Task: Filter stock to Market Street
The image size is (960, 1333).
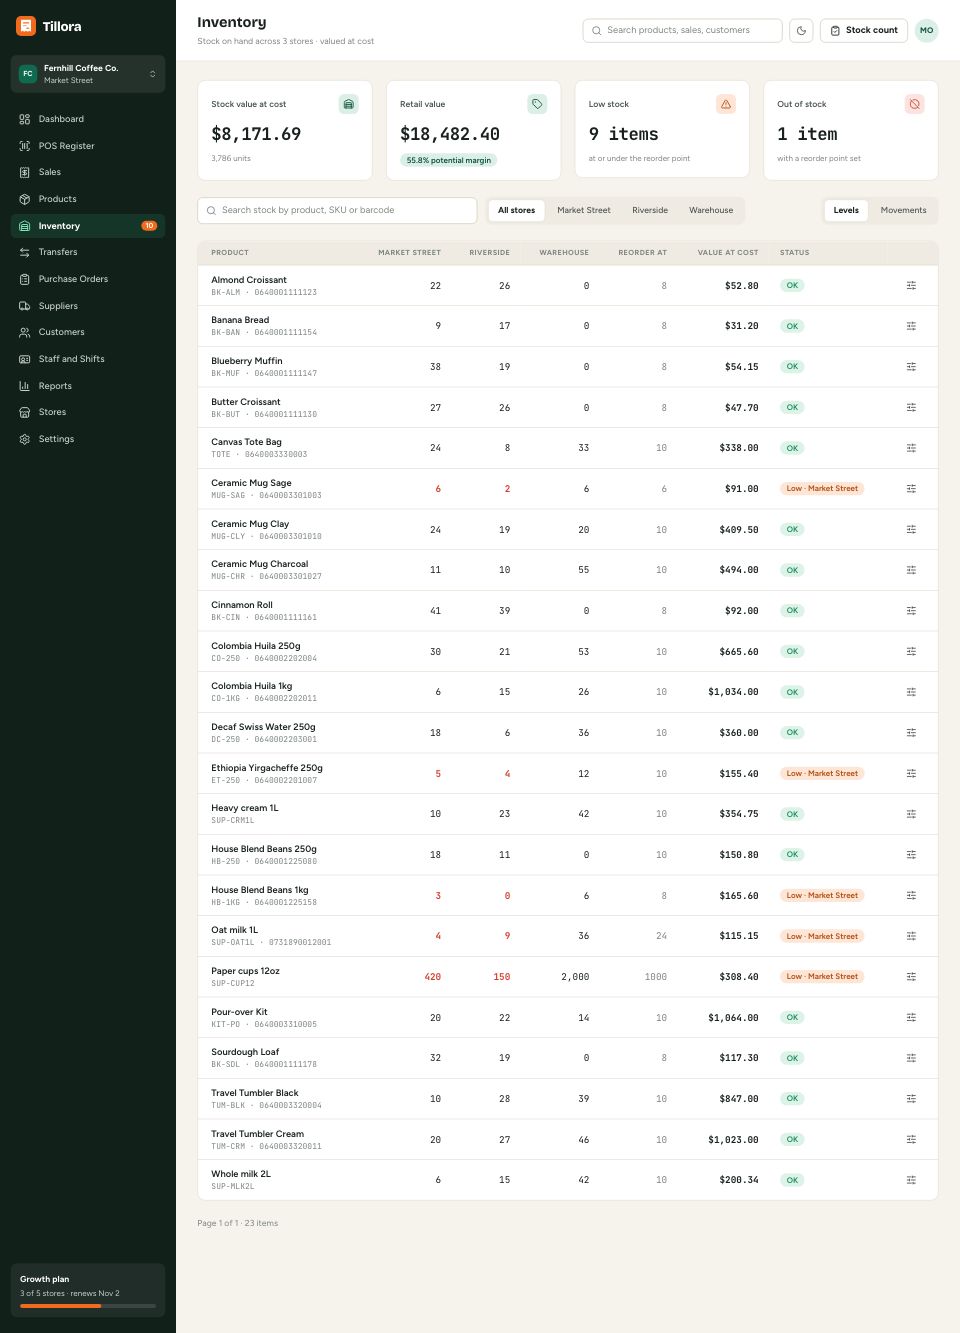Action: pos(584,210)
